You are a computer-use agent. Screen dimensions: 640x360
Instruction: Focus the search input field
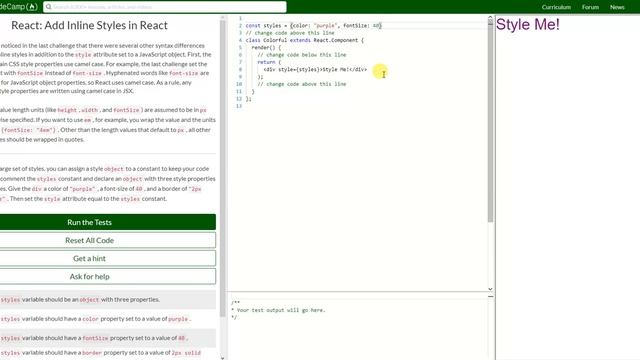coord(165,7)
